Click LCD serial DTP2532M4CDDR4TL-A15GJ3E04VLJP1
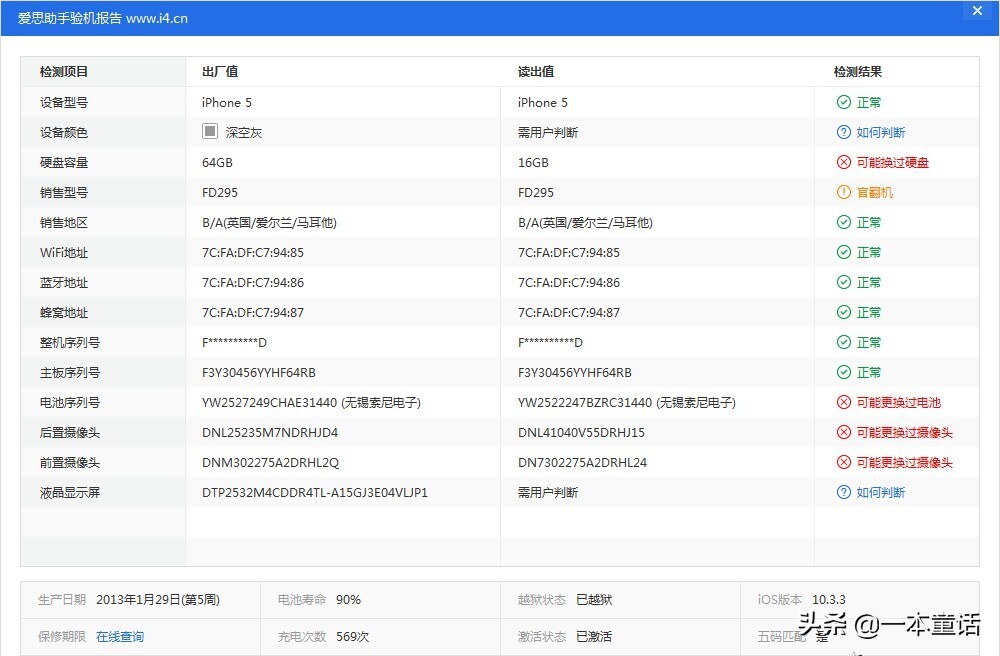This screenshot has width=1000, height=656. coord(315,492)
